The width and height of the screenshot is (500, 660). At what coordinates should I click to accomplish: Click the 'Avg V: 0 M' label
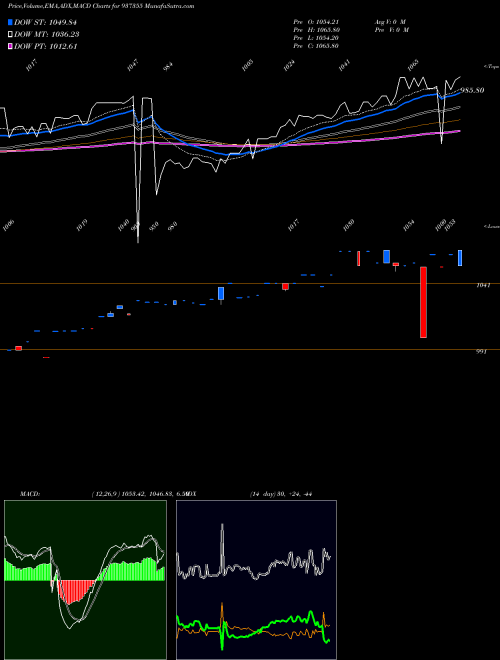pyautogui.click(x=390, y=21)
